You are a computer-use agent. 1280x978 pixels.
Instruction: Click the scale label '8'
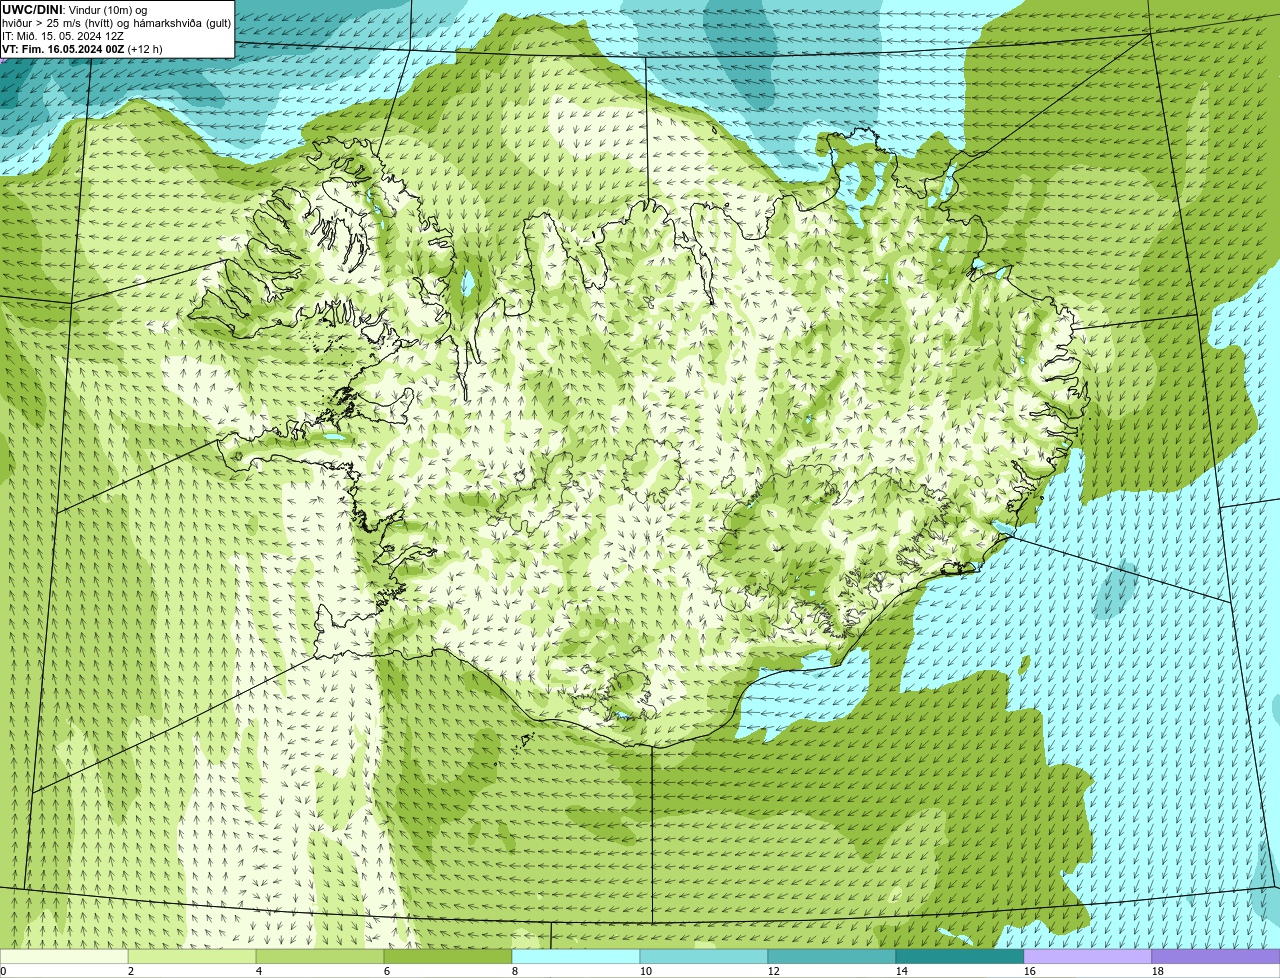(x=515, y=971)
